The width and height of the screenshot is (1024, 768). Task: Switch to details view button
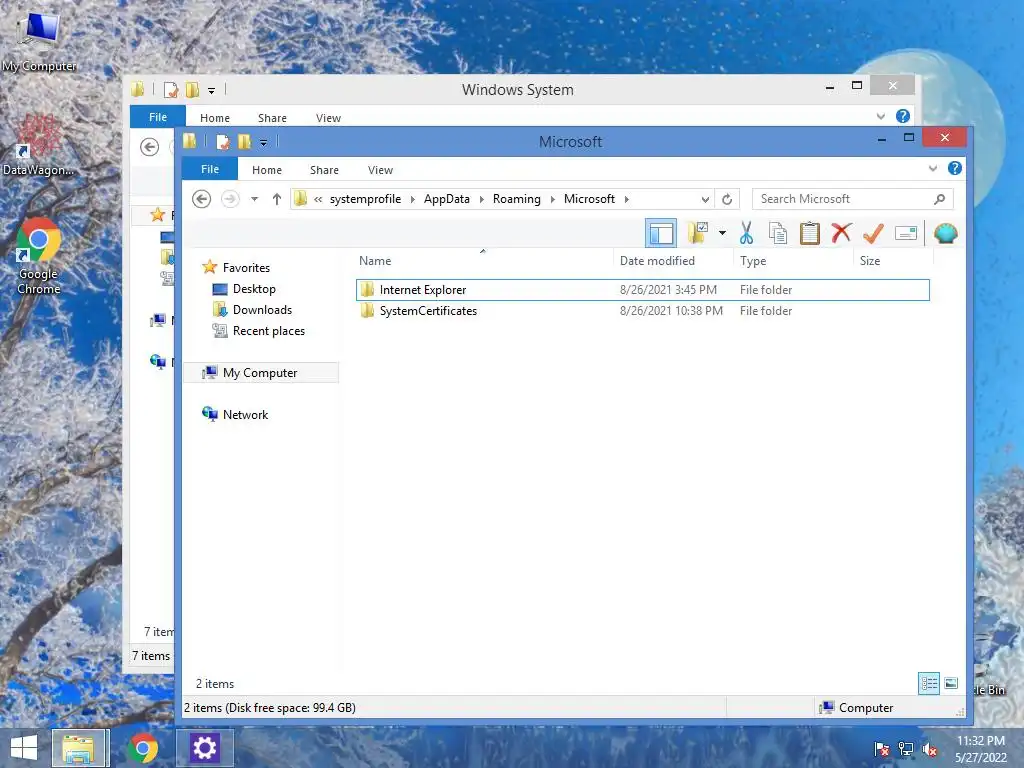929,683
